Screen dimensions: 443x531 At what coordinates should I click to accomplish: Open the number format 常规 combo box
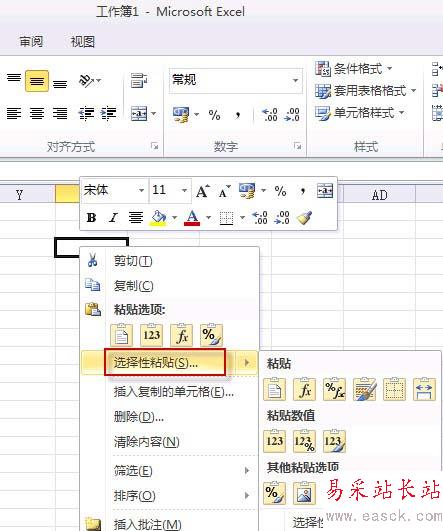point(236,81)
